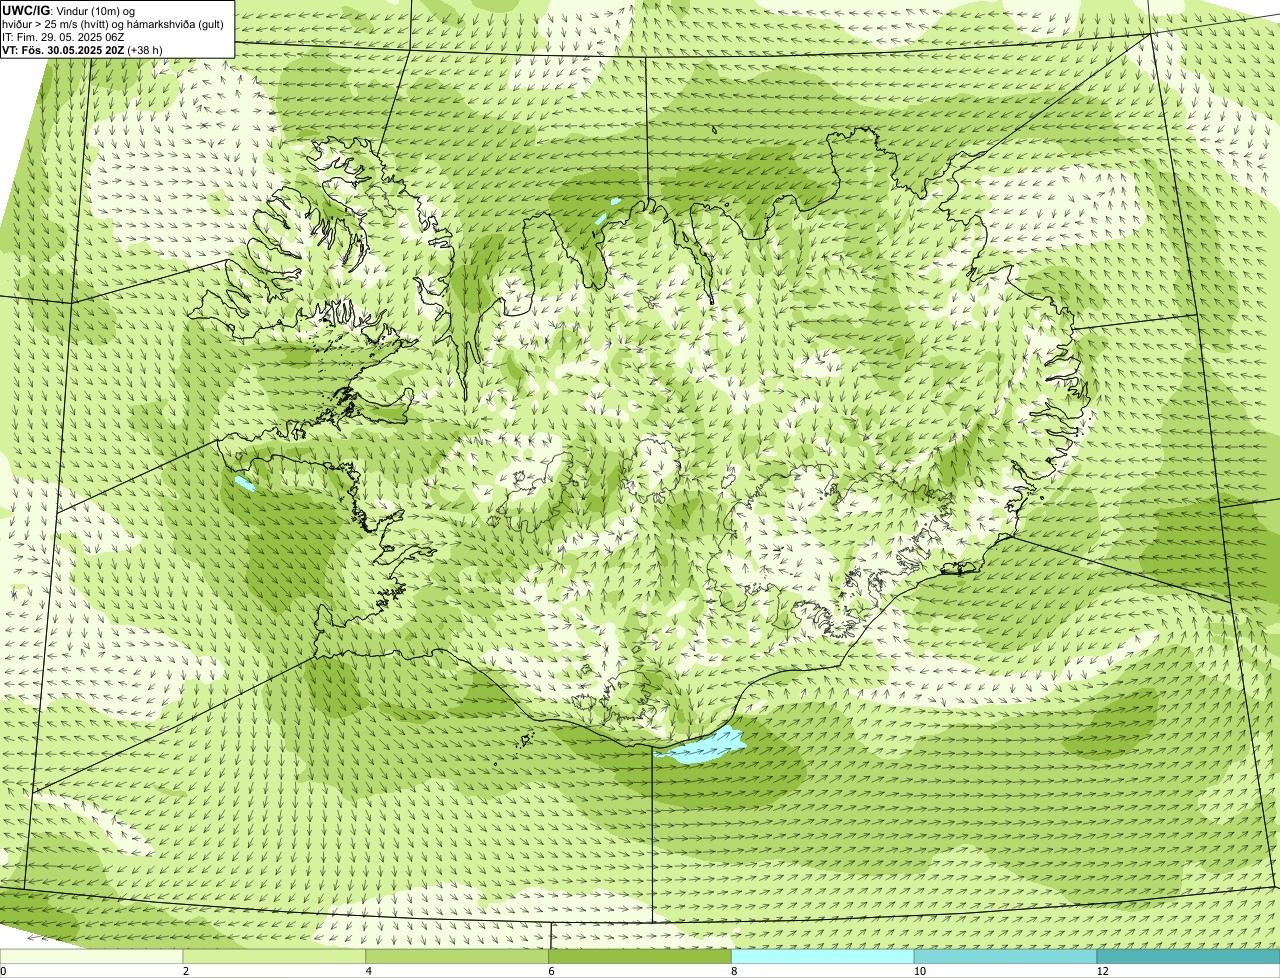The height and width of the screenshot is (978, 1280).
Task: Click the pale cyan 8–10 m/s legend swatch
Action: (823, 957)
